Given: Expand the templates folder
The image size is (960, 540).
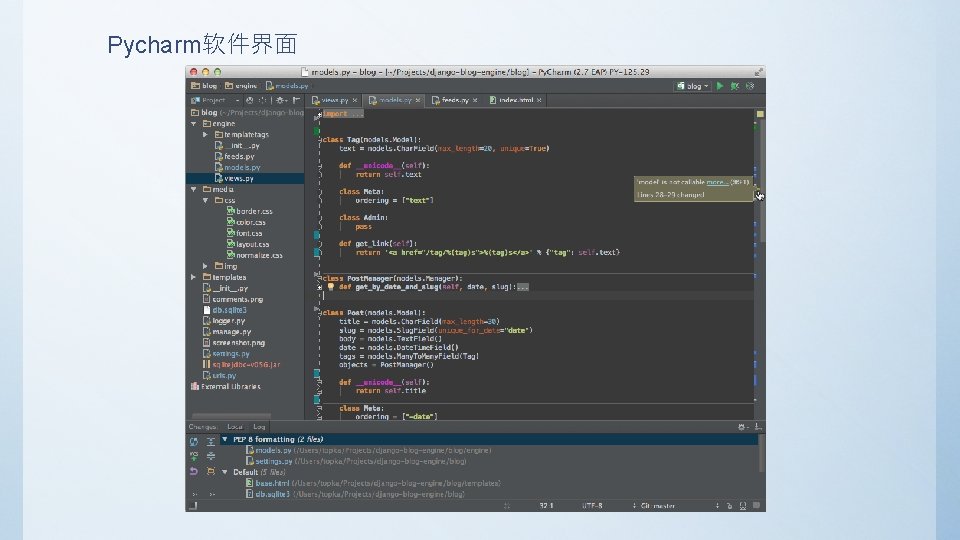Looking at the screenshot, I should coord(194,277).
